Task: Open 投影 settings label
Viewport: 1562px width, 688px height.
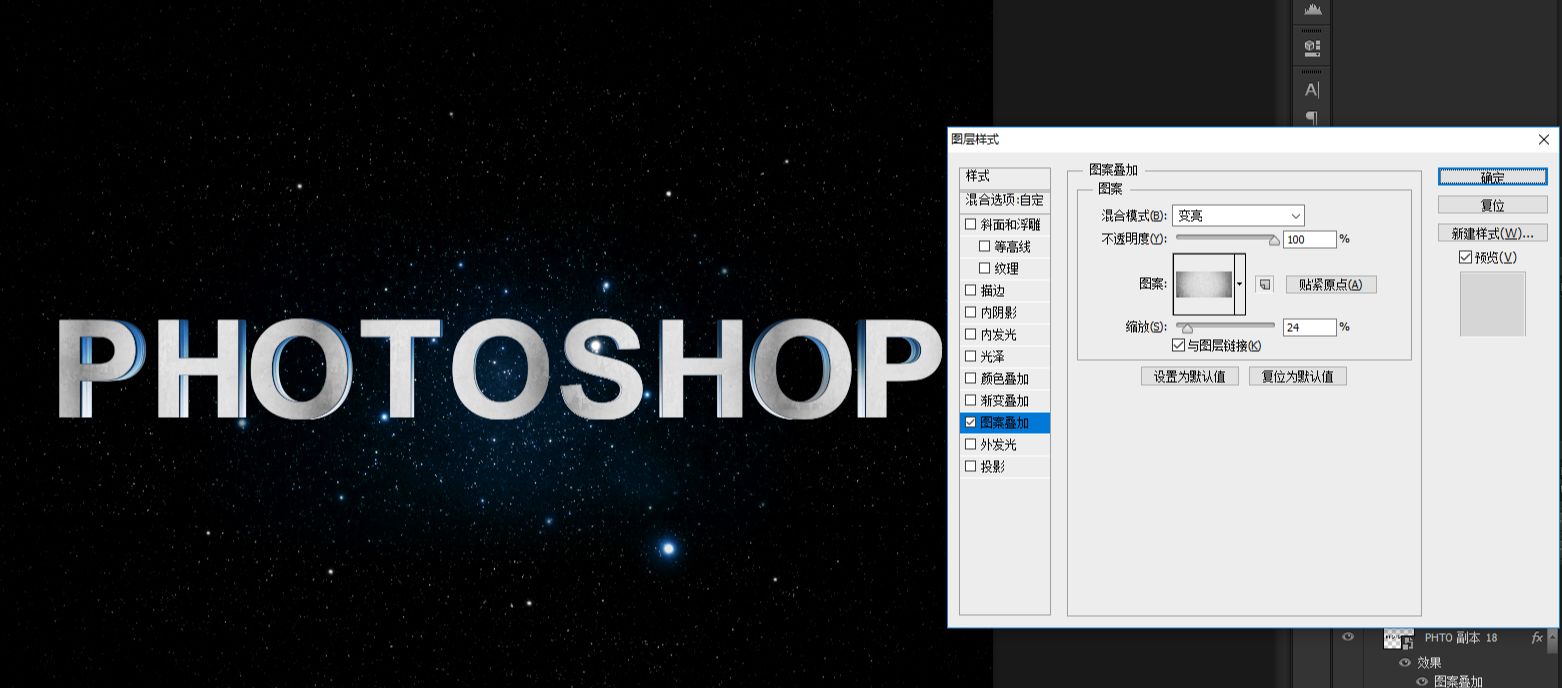Action: (x=992, y=466)
